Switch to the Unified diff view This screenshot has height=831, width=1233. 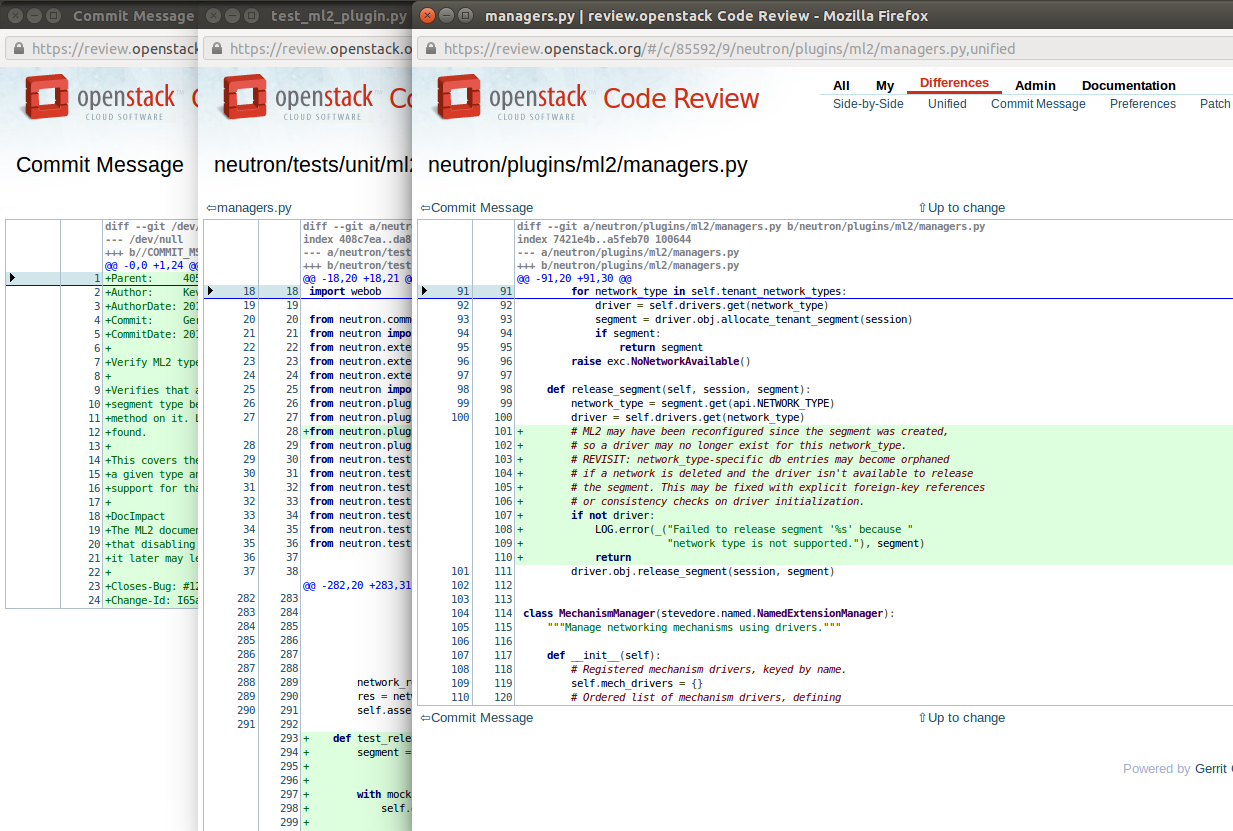coord(947,104)
